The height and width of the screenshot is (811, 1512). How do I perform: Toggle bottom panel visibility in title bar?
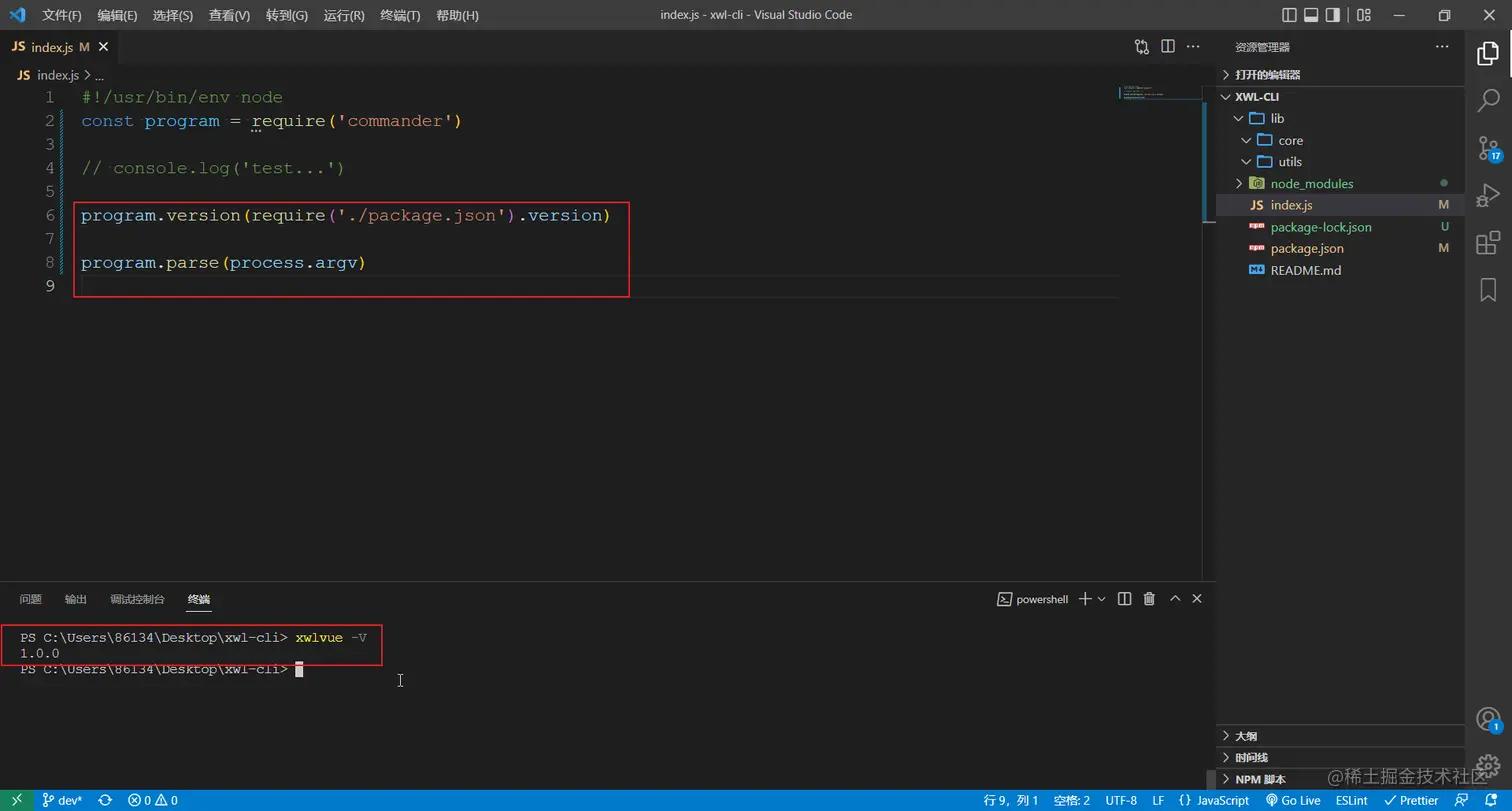click(x=1310, y=15)
